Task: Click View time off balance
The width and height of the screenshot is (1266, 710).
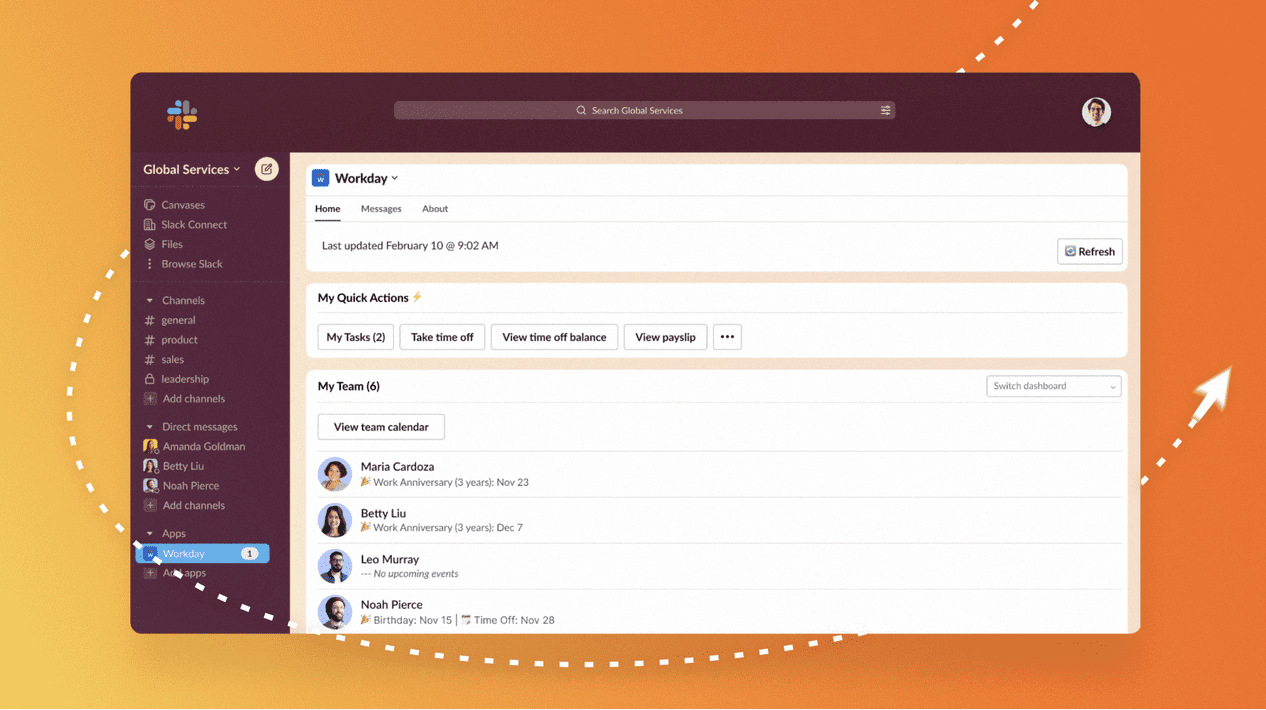Action: pos(554,337)
